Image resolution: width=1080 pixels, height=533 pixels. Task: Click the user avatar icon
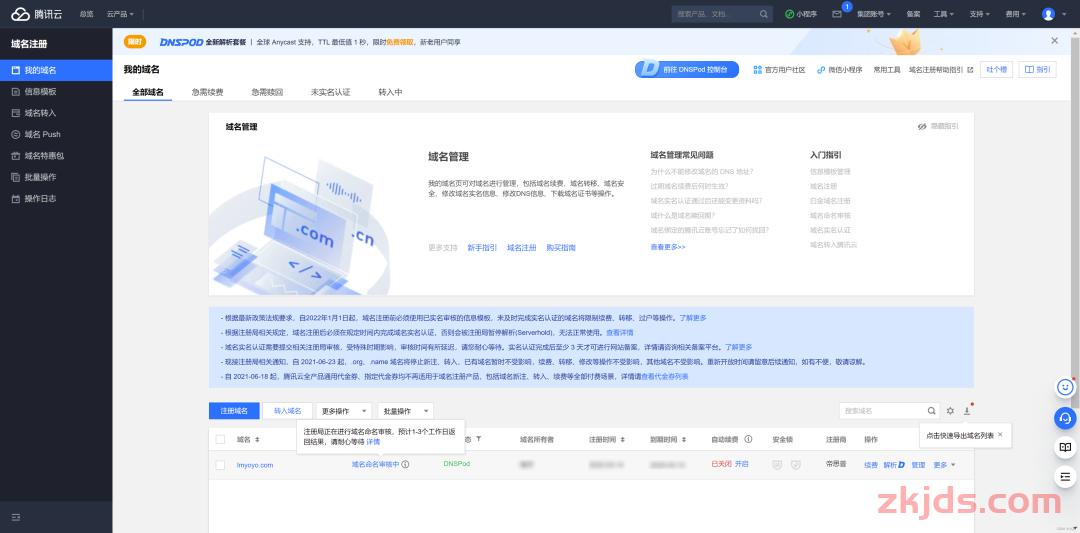1048,14
